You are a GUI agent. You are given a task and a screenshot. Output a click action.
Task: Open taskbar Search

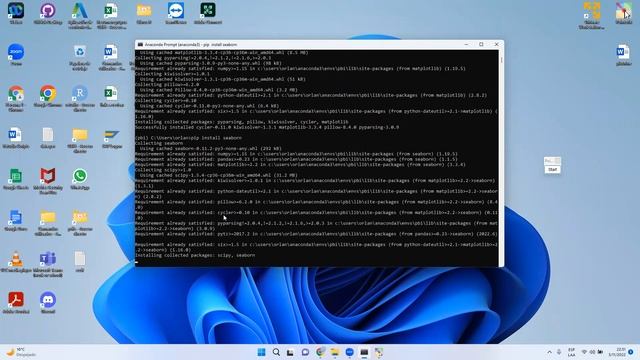276,352
